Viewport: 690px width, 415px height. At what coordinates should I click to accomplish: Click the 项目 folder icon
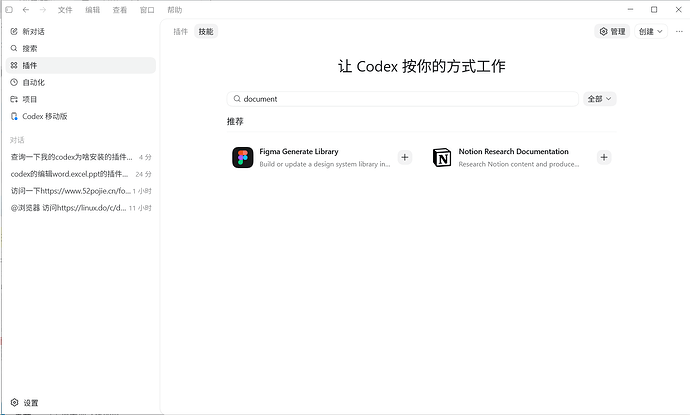[14, 99]
